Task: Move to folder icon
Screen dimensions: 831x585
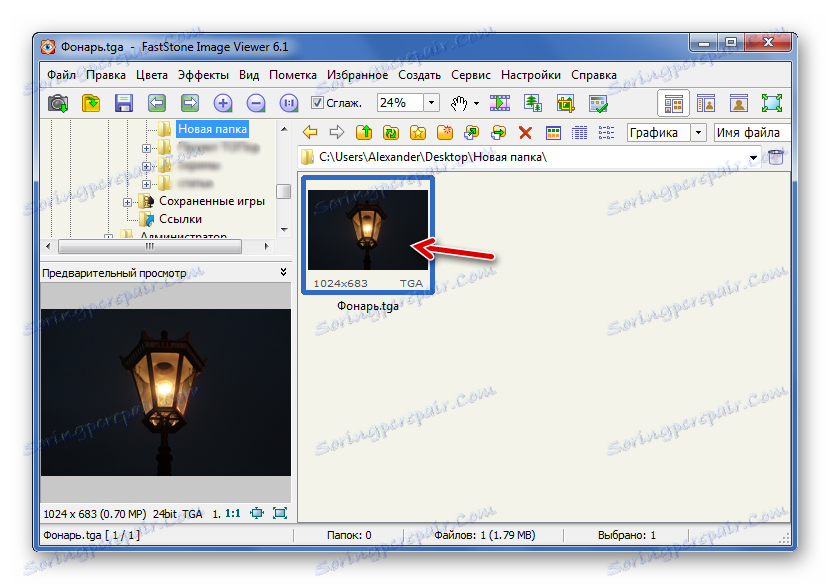Action: (x=498, y=132)
